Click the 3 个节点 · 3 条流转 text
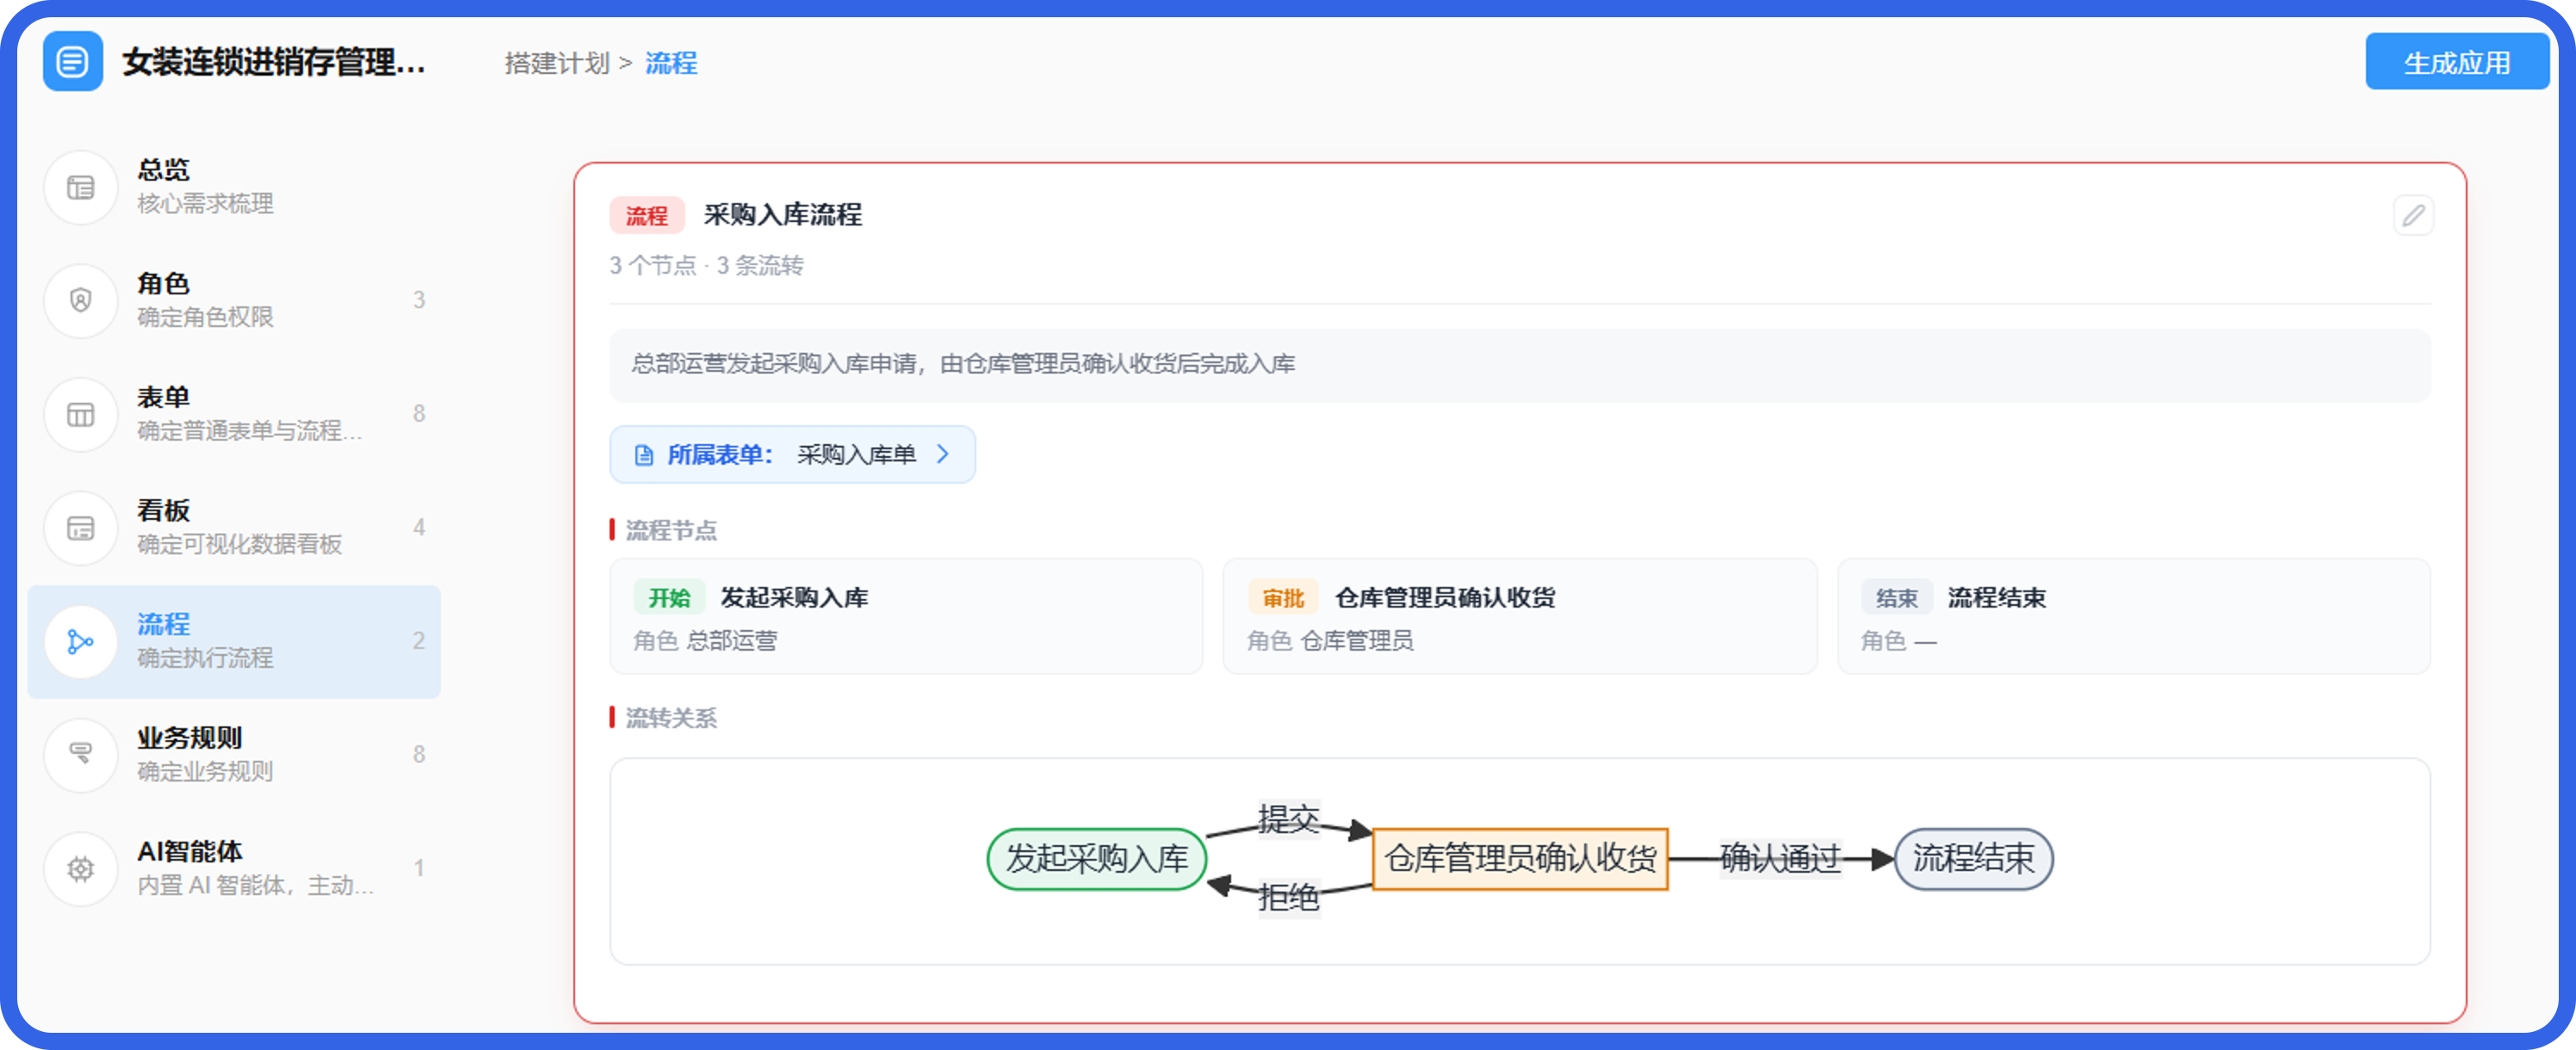The height and width of the screenshot is (1050, 2576). pyautogui.click(x=707, y=266)
